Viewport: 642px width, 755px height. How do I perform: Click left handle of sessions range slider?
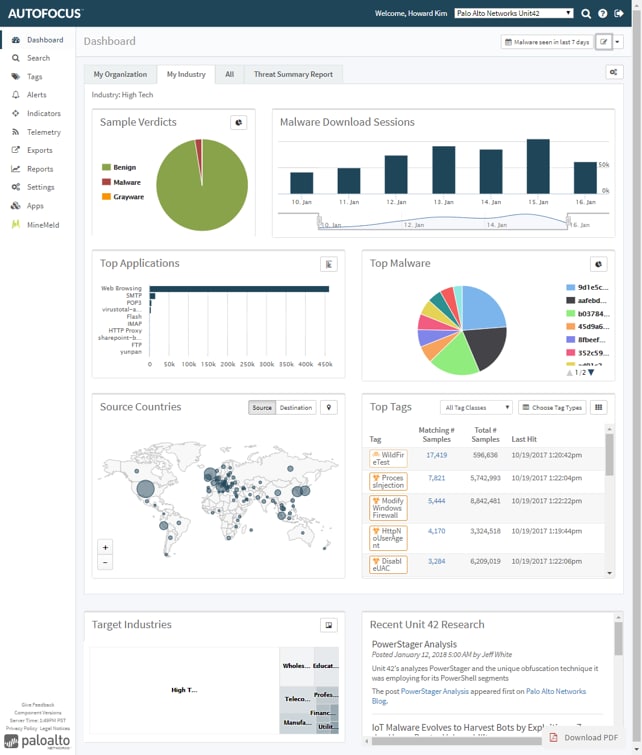pos(319,221)
